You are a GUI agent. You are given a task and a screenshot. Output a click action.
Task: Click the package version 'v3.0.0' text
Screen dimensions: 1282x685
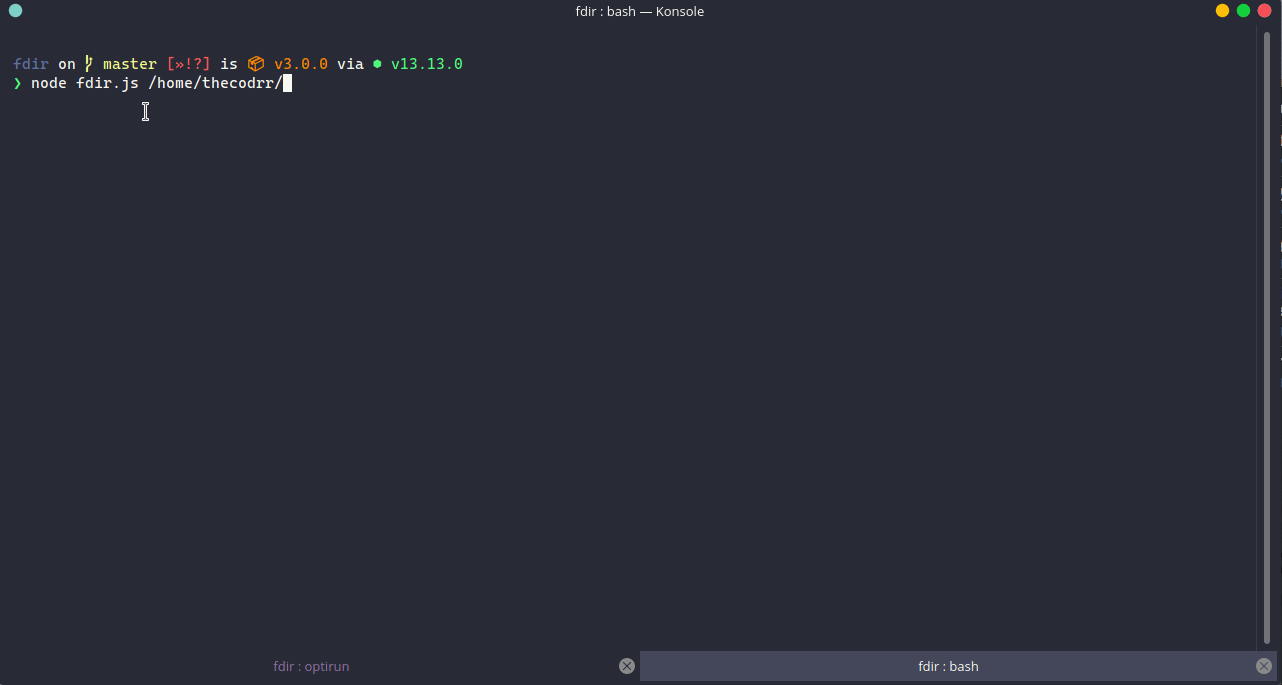(301, 64)
